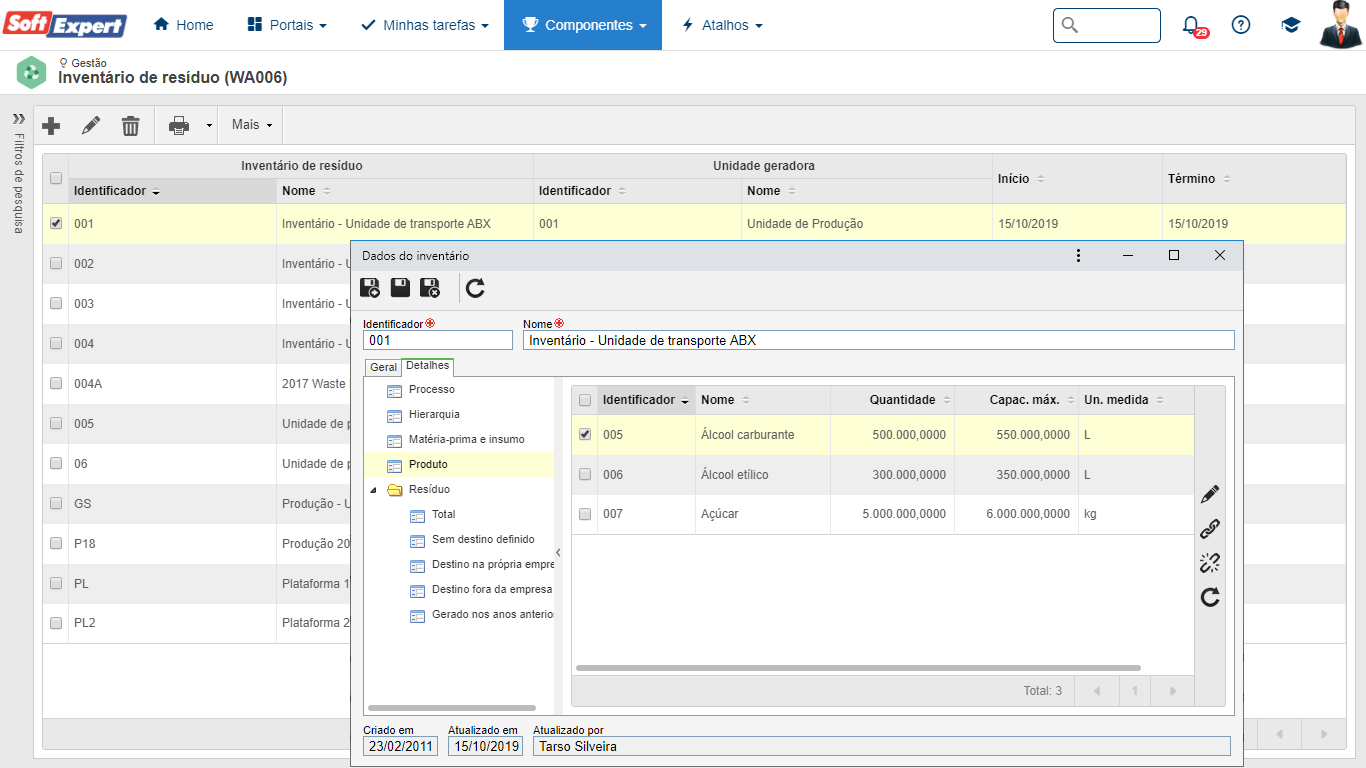Screen dimensions: 1366x768
Task: Click the pencil edit icon beside product grid
Action: click(1210, 494)
